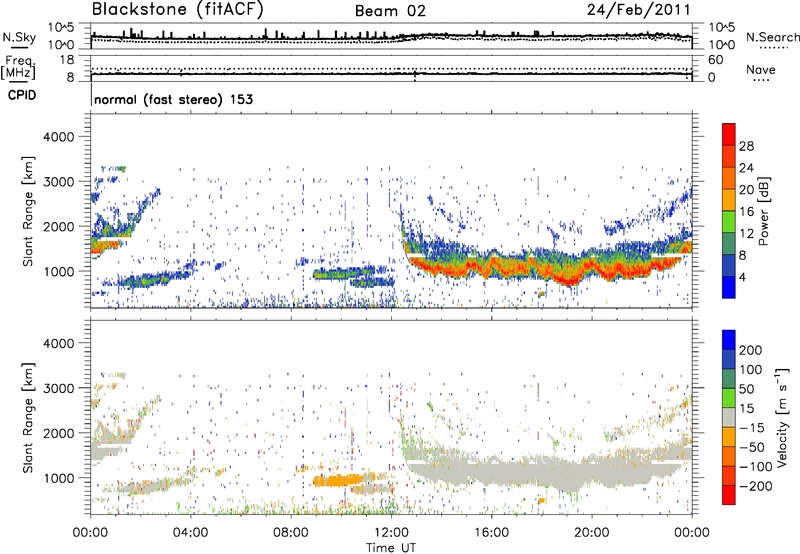Click the frequency panel '18' tick
The image size is (800, 554).
(67, 60)
